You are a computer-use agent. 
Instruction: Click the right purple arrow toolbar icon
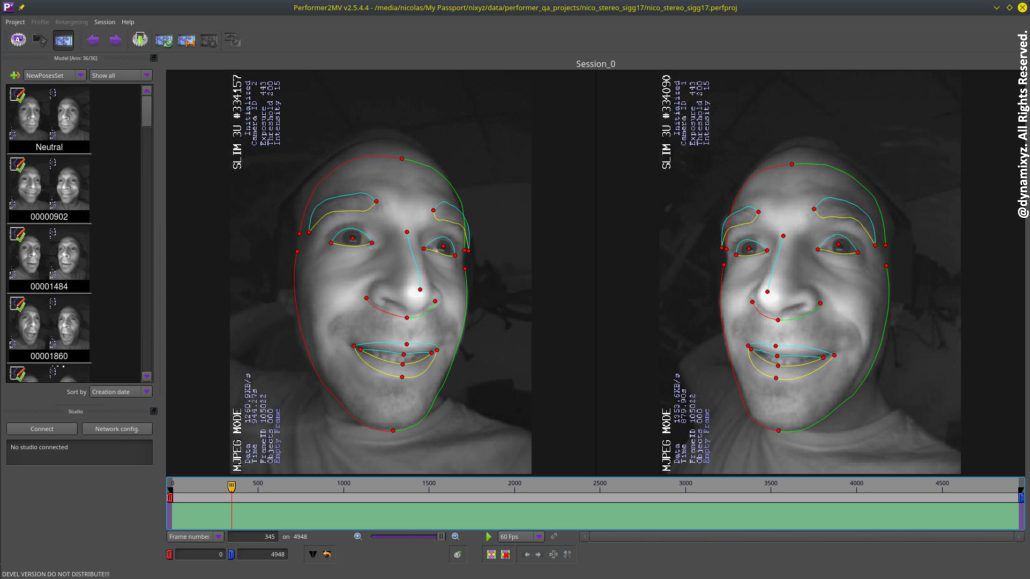pyautogui.click(x=115, y=40)
